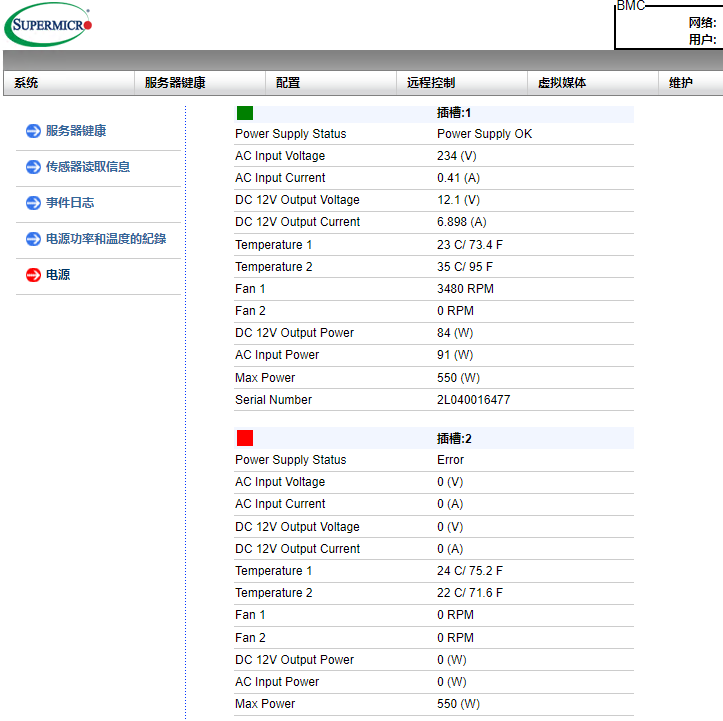Click the 'Error' status value in slot 2
Viewport: 723px width, 721px height.
click(x=450, y=460)
